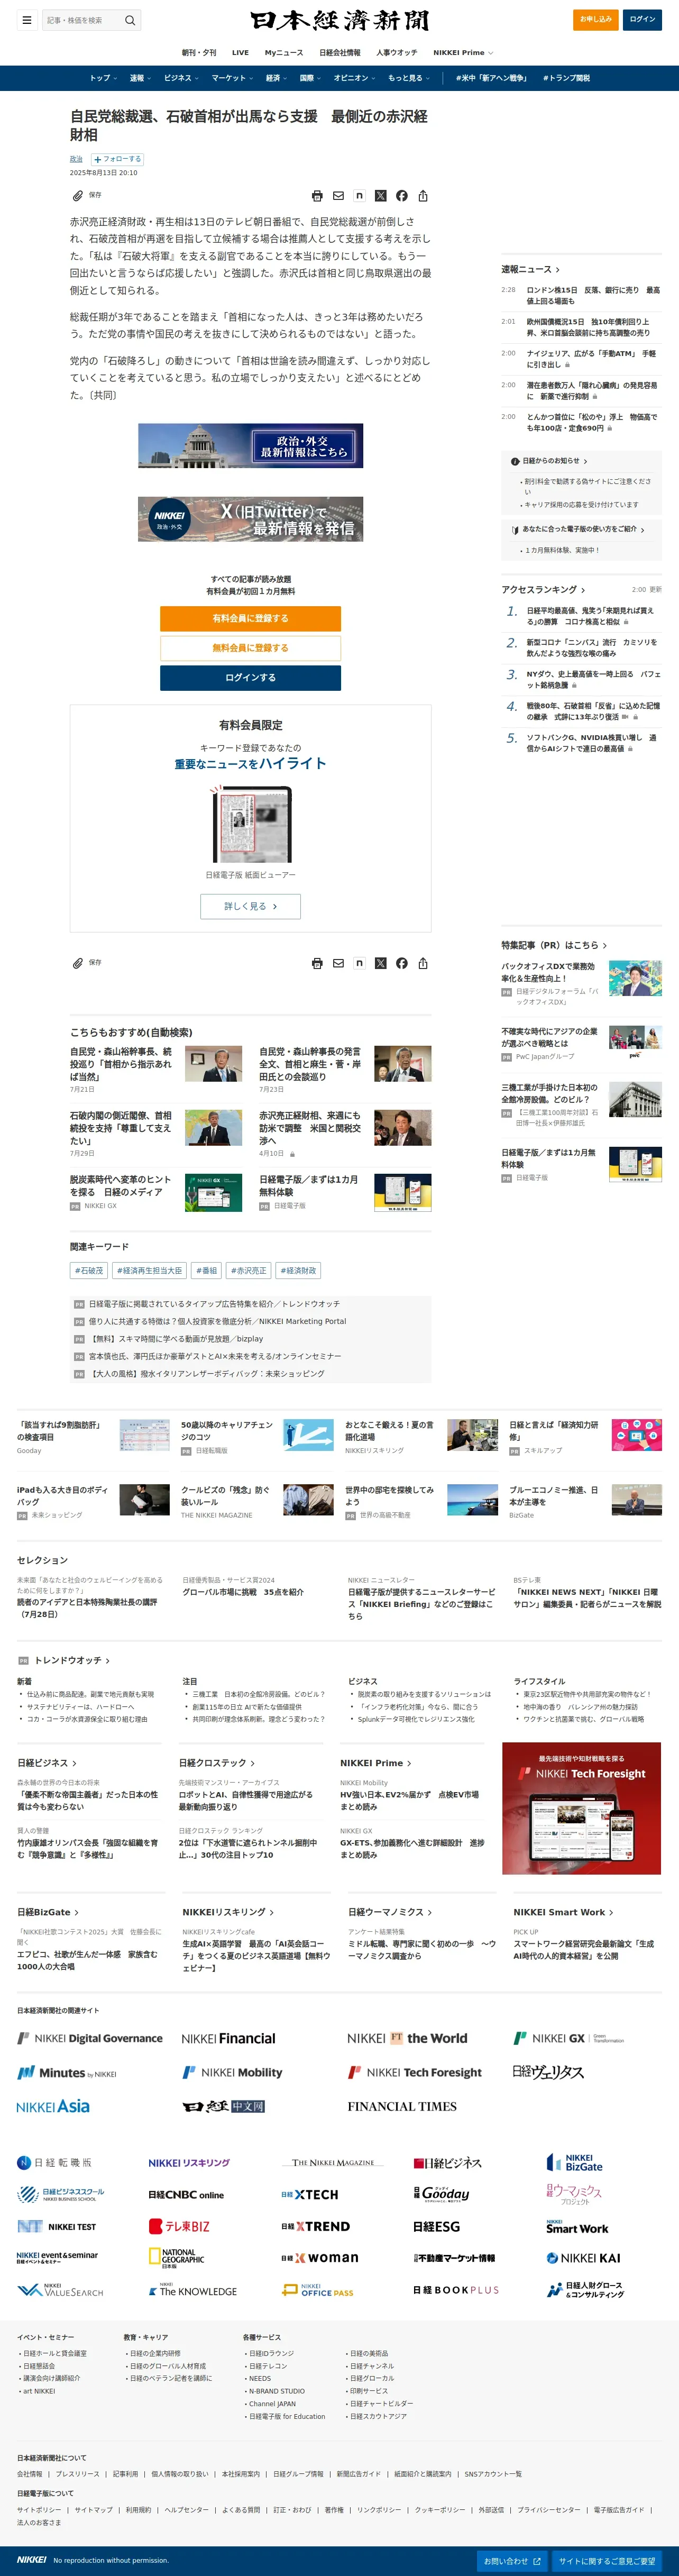This screenshot has height=2576, width=679.
Task: Open the 朝刊・夕刊 menu item
Action: (199, 52)
